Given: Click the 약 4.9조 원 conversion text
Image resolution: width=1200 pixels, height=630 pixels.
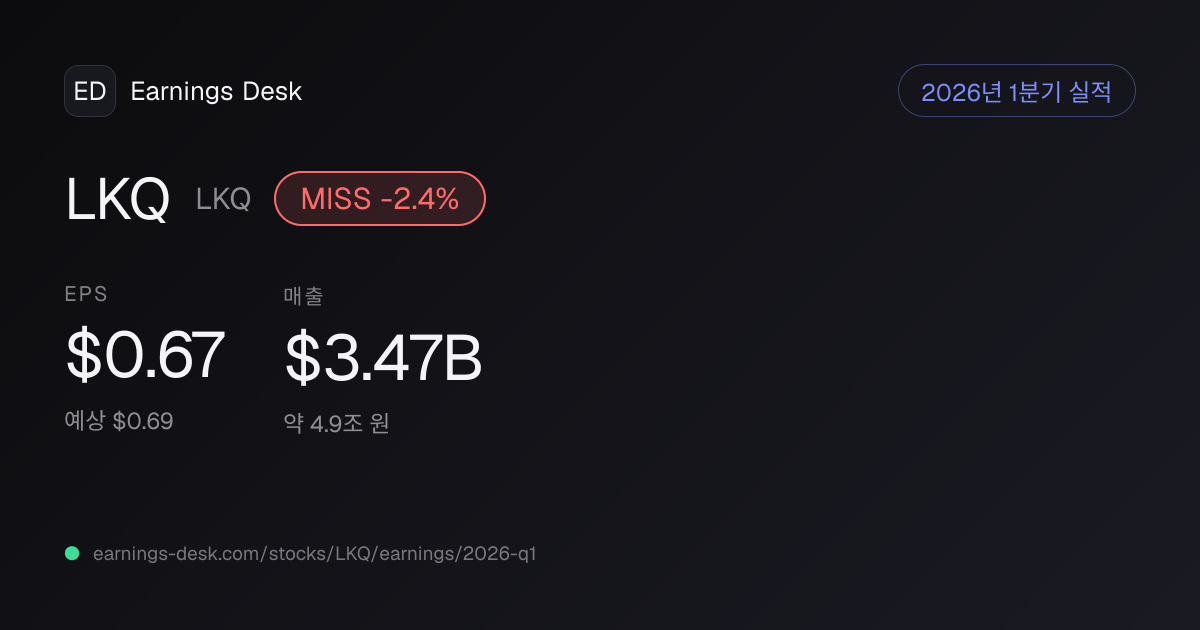Looking at the screenshot, I should (x=337, y=423).
